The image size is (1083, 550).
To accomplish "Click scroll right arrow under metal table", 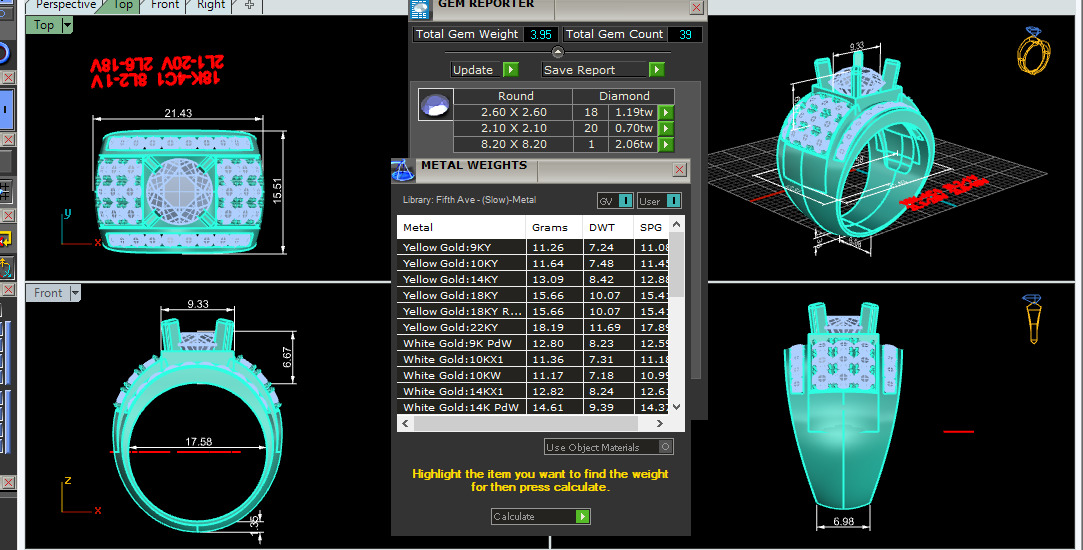I will pos(660,424).
